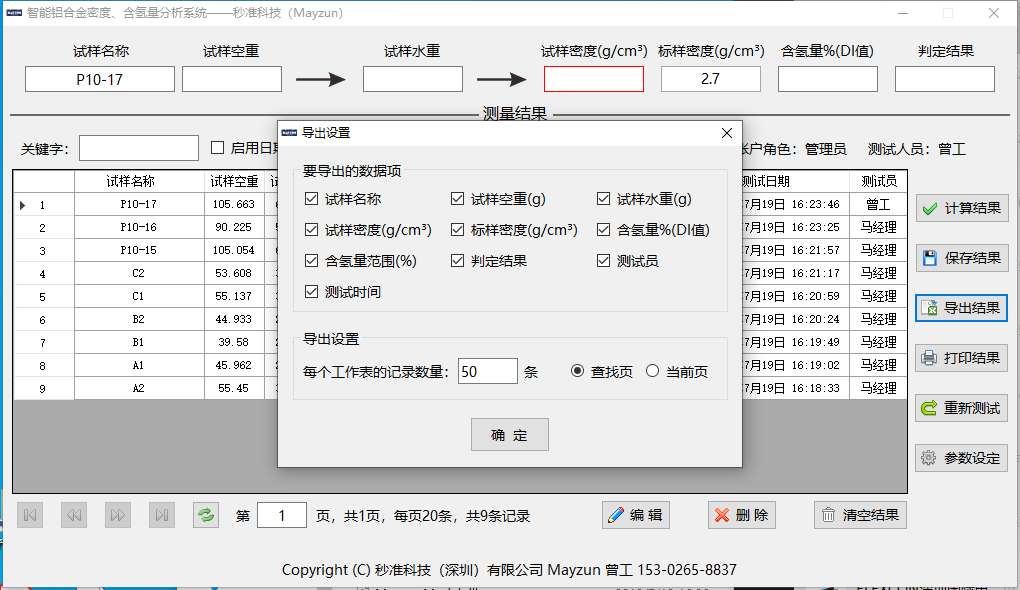1020x590 pixels.
Task: Uncheck the 测试时间 checkbox
Action: coord(312,292)
